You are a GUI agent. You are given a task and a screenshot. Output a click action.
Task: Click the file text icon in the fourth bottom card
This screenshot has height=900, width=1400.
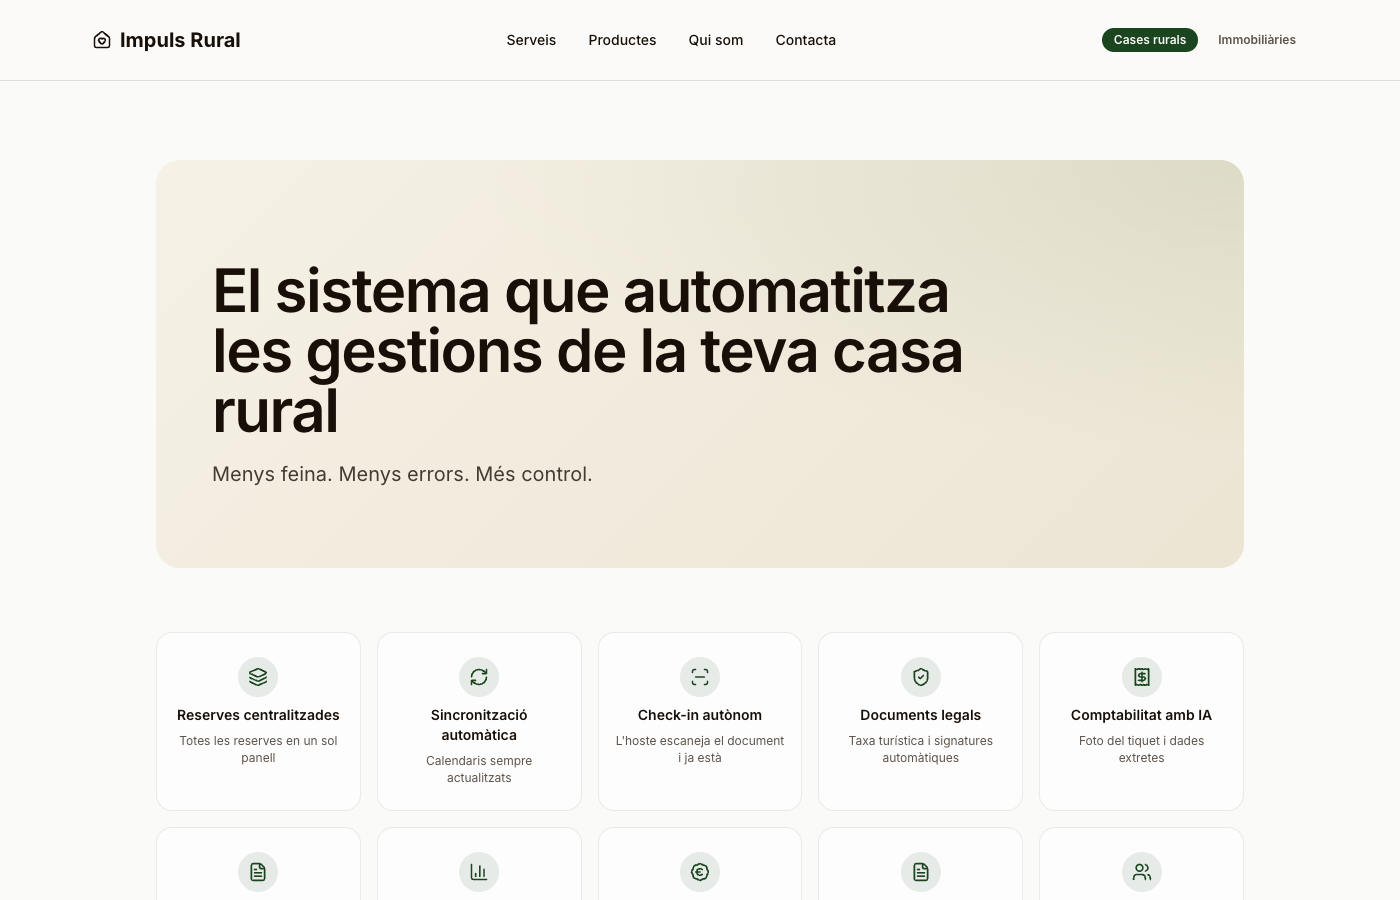(x=921, y=872)
